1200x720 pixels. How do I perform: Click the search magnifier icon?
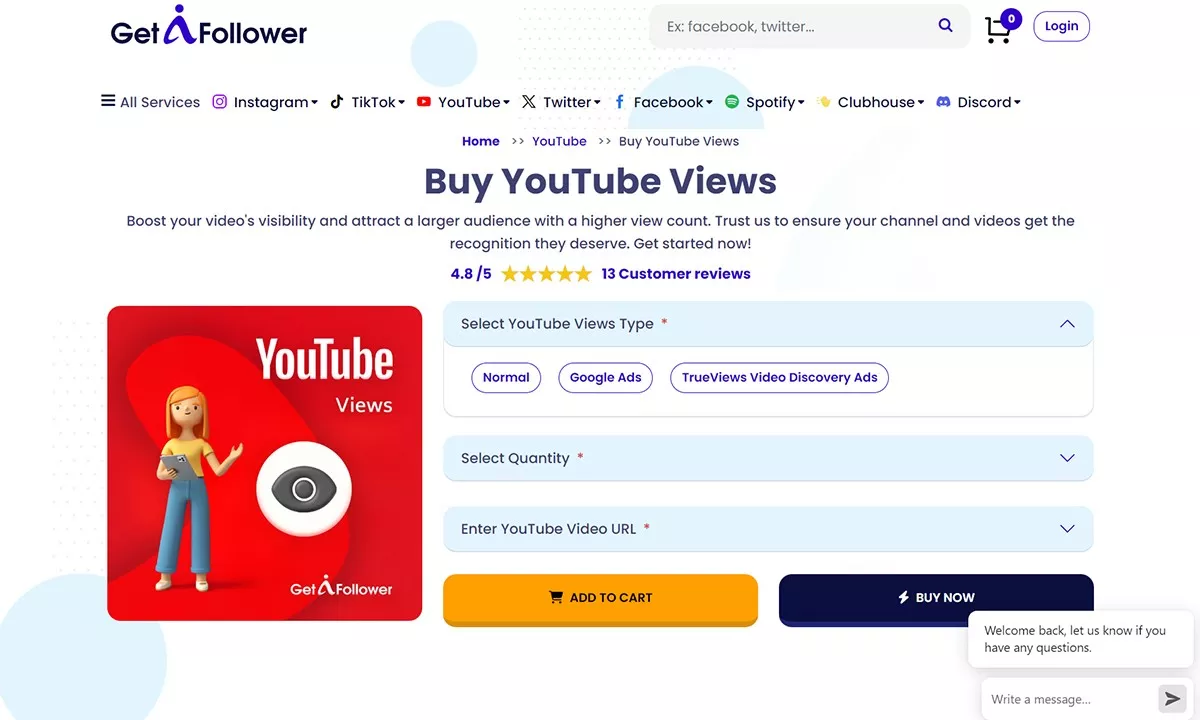coord(945,26)
